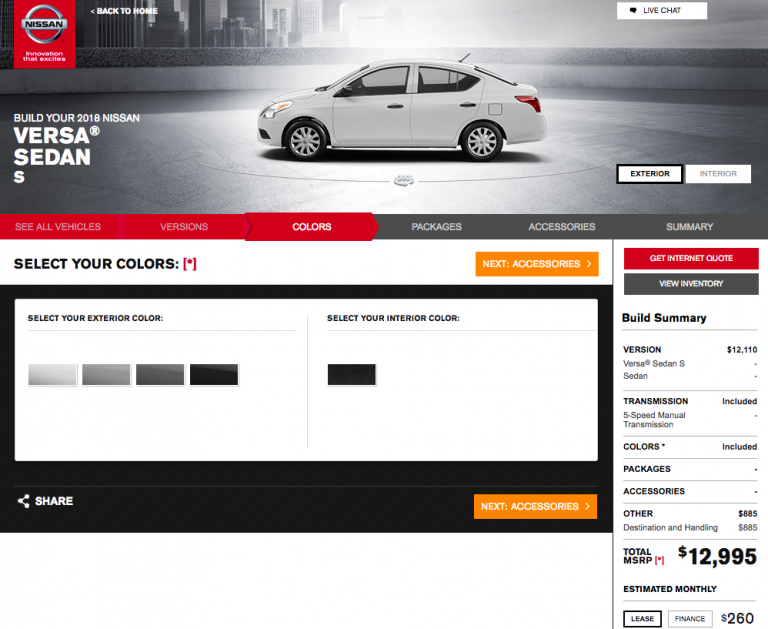Click the 5-Speed Manual Transmission text

click(654, 420)
